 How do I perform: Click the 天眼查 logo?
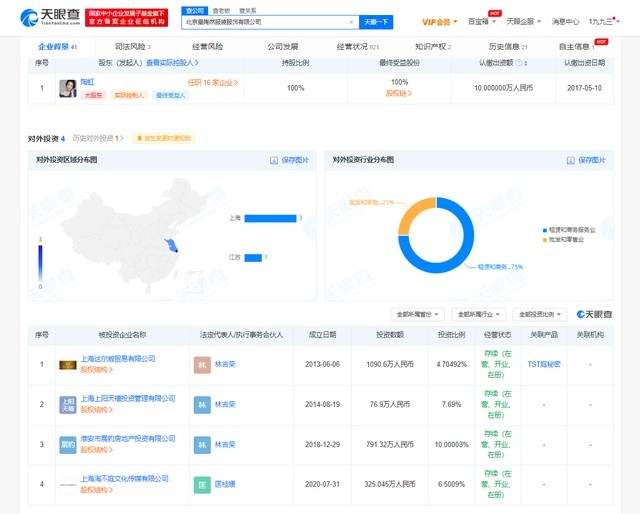pyautogui.click(x=50, y=17)
